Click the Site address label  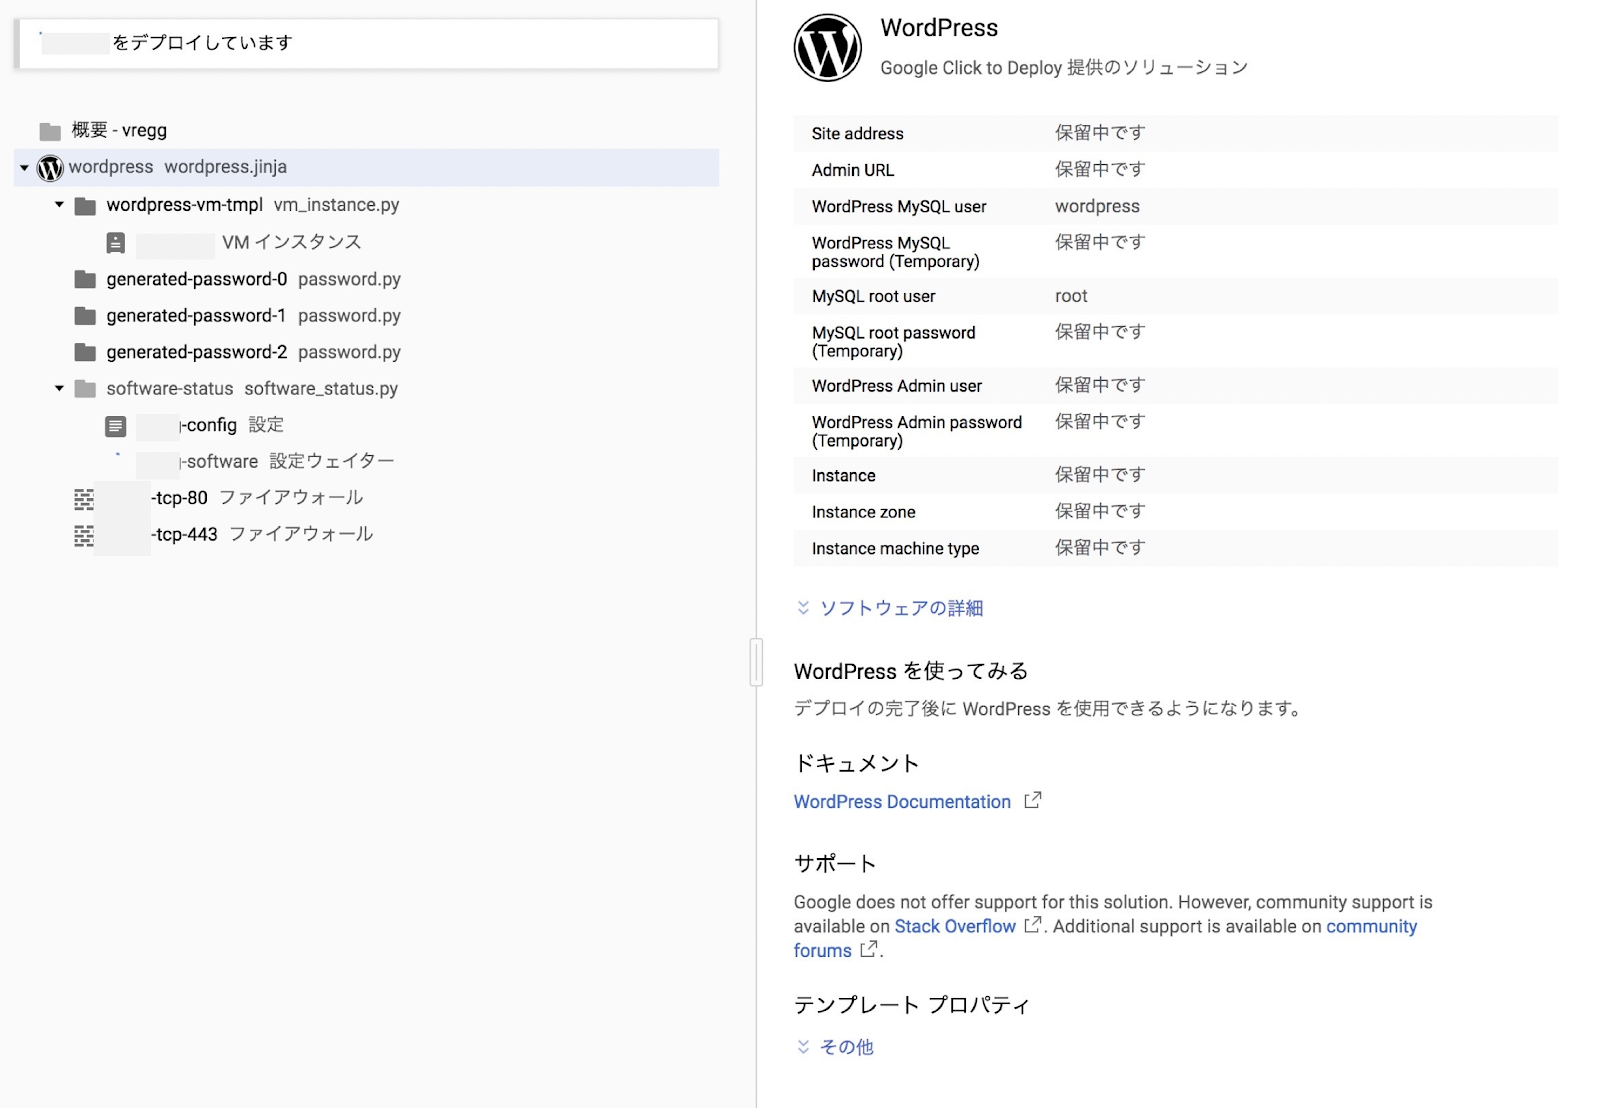(x=857, y=134)
